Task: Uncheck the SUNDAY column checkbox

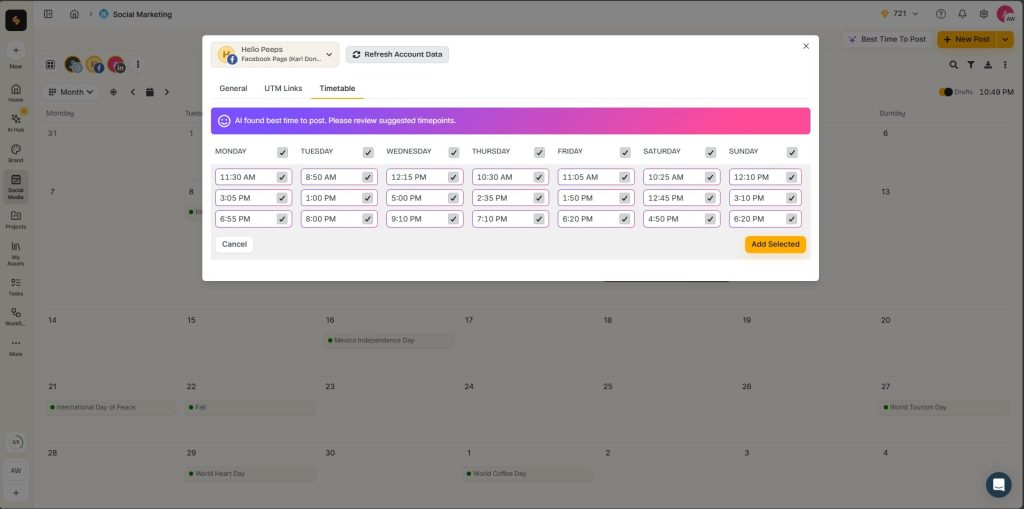Action: [x=792, y=152]
